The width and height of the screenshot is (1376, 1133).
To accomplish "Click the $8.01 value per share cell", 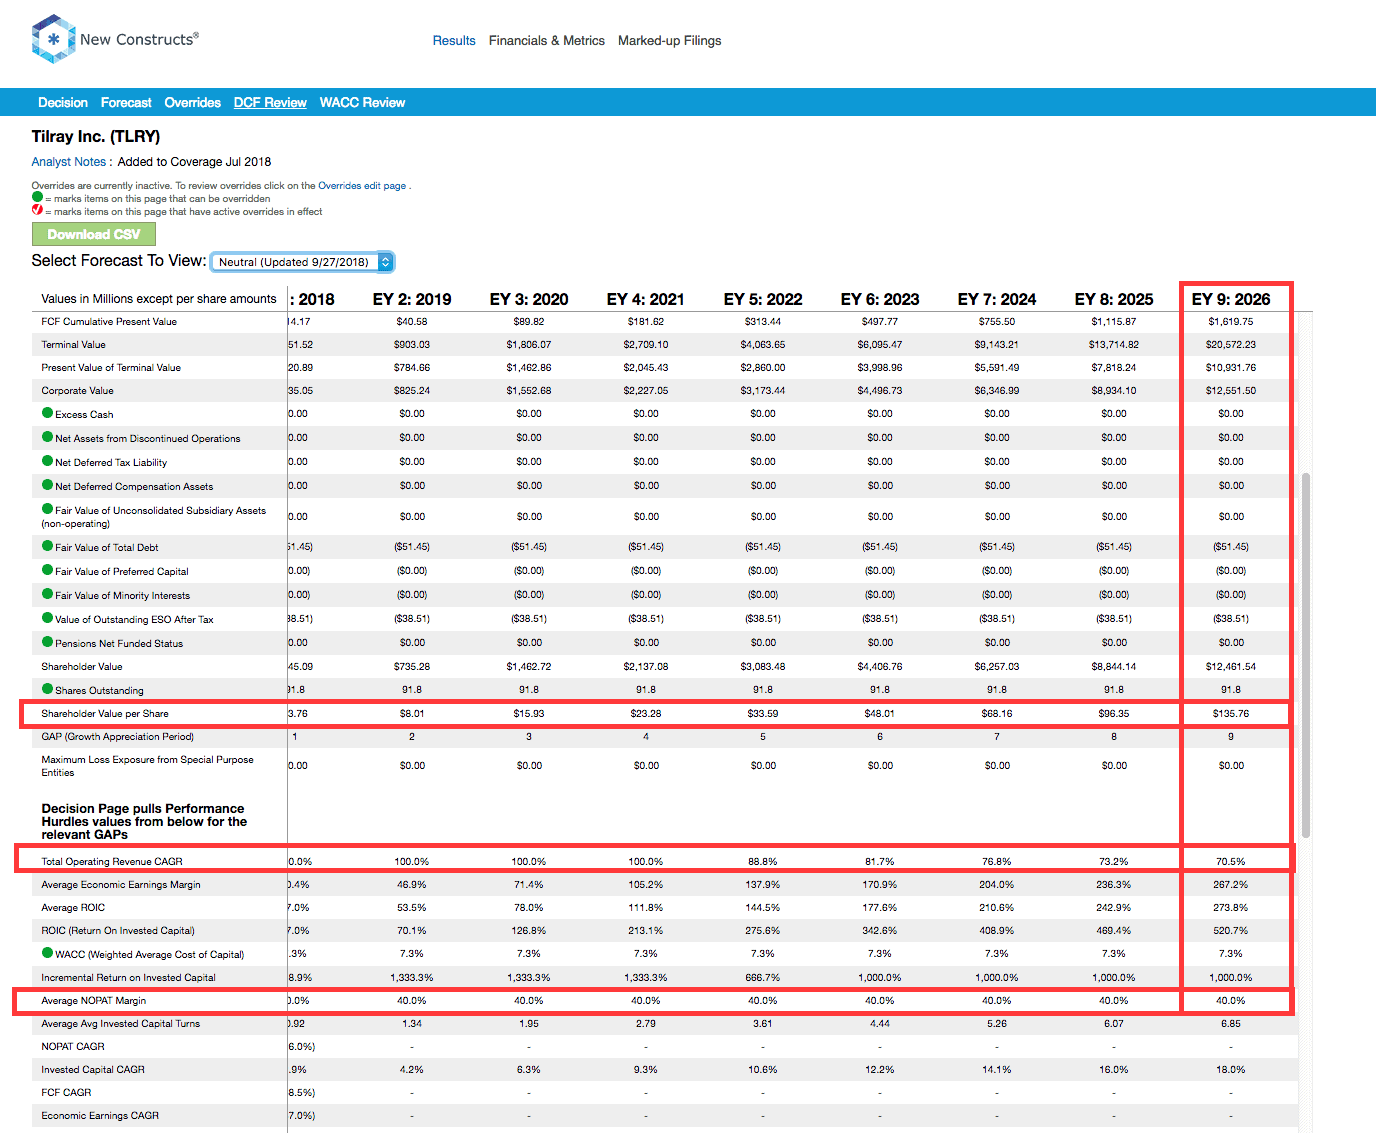I will pyautogui.click(x=412, y=714).
